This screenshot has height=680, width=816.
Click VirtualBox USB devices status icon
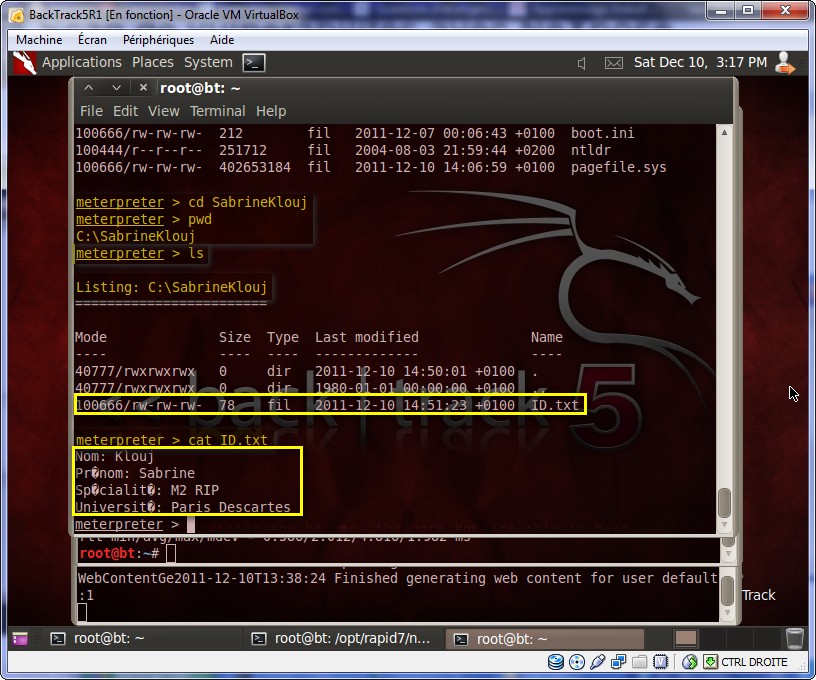597,662
